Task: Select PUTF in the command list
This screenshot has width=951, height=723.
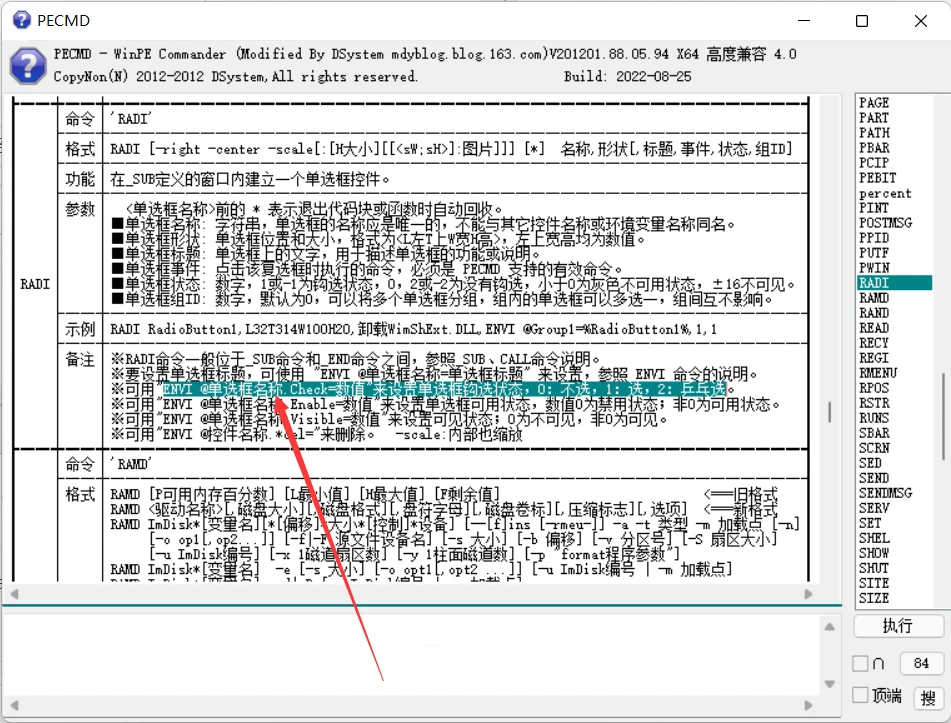Action: (873, 253)
